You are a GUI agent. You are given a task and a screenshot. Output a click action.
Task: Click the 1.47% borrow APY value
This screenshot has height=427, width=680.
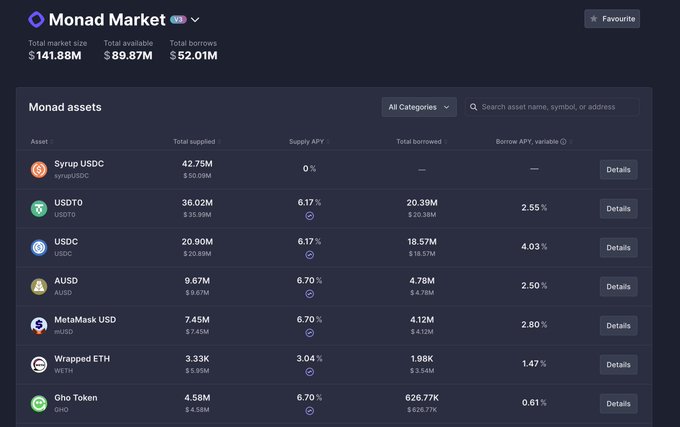click(534, 364)
